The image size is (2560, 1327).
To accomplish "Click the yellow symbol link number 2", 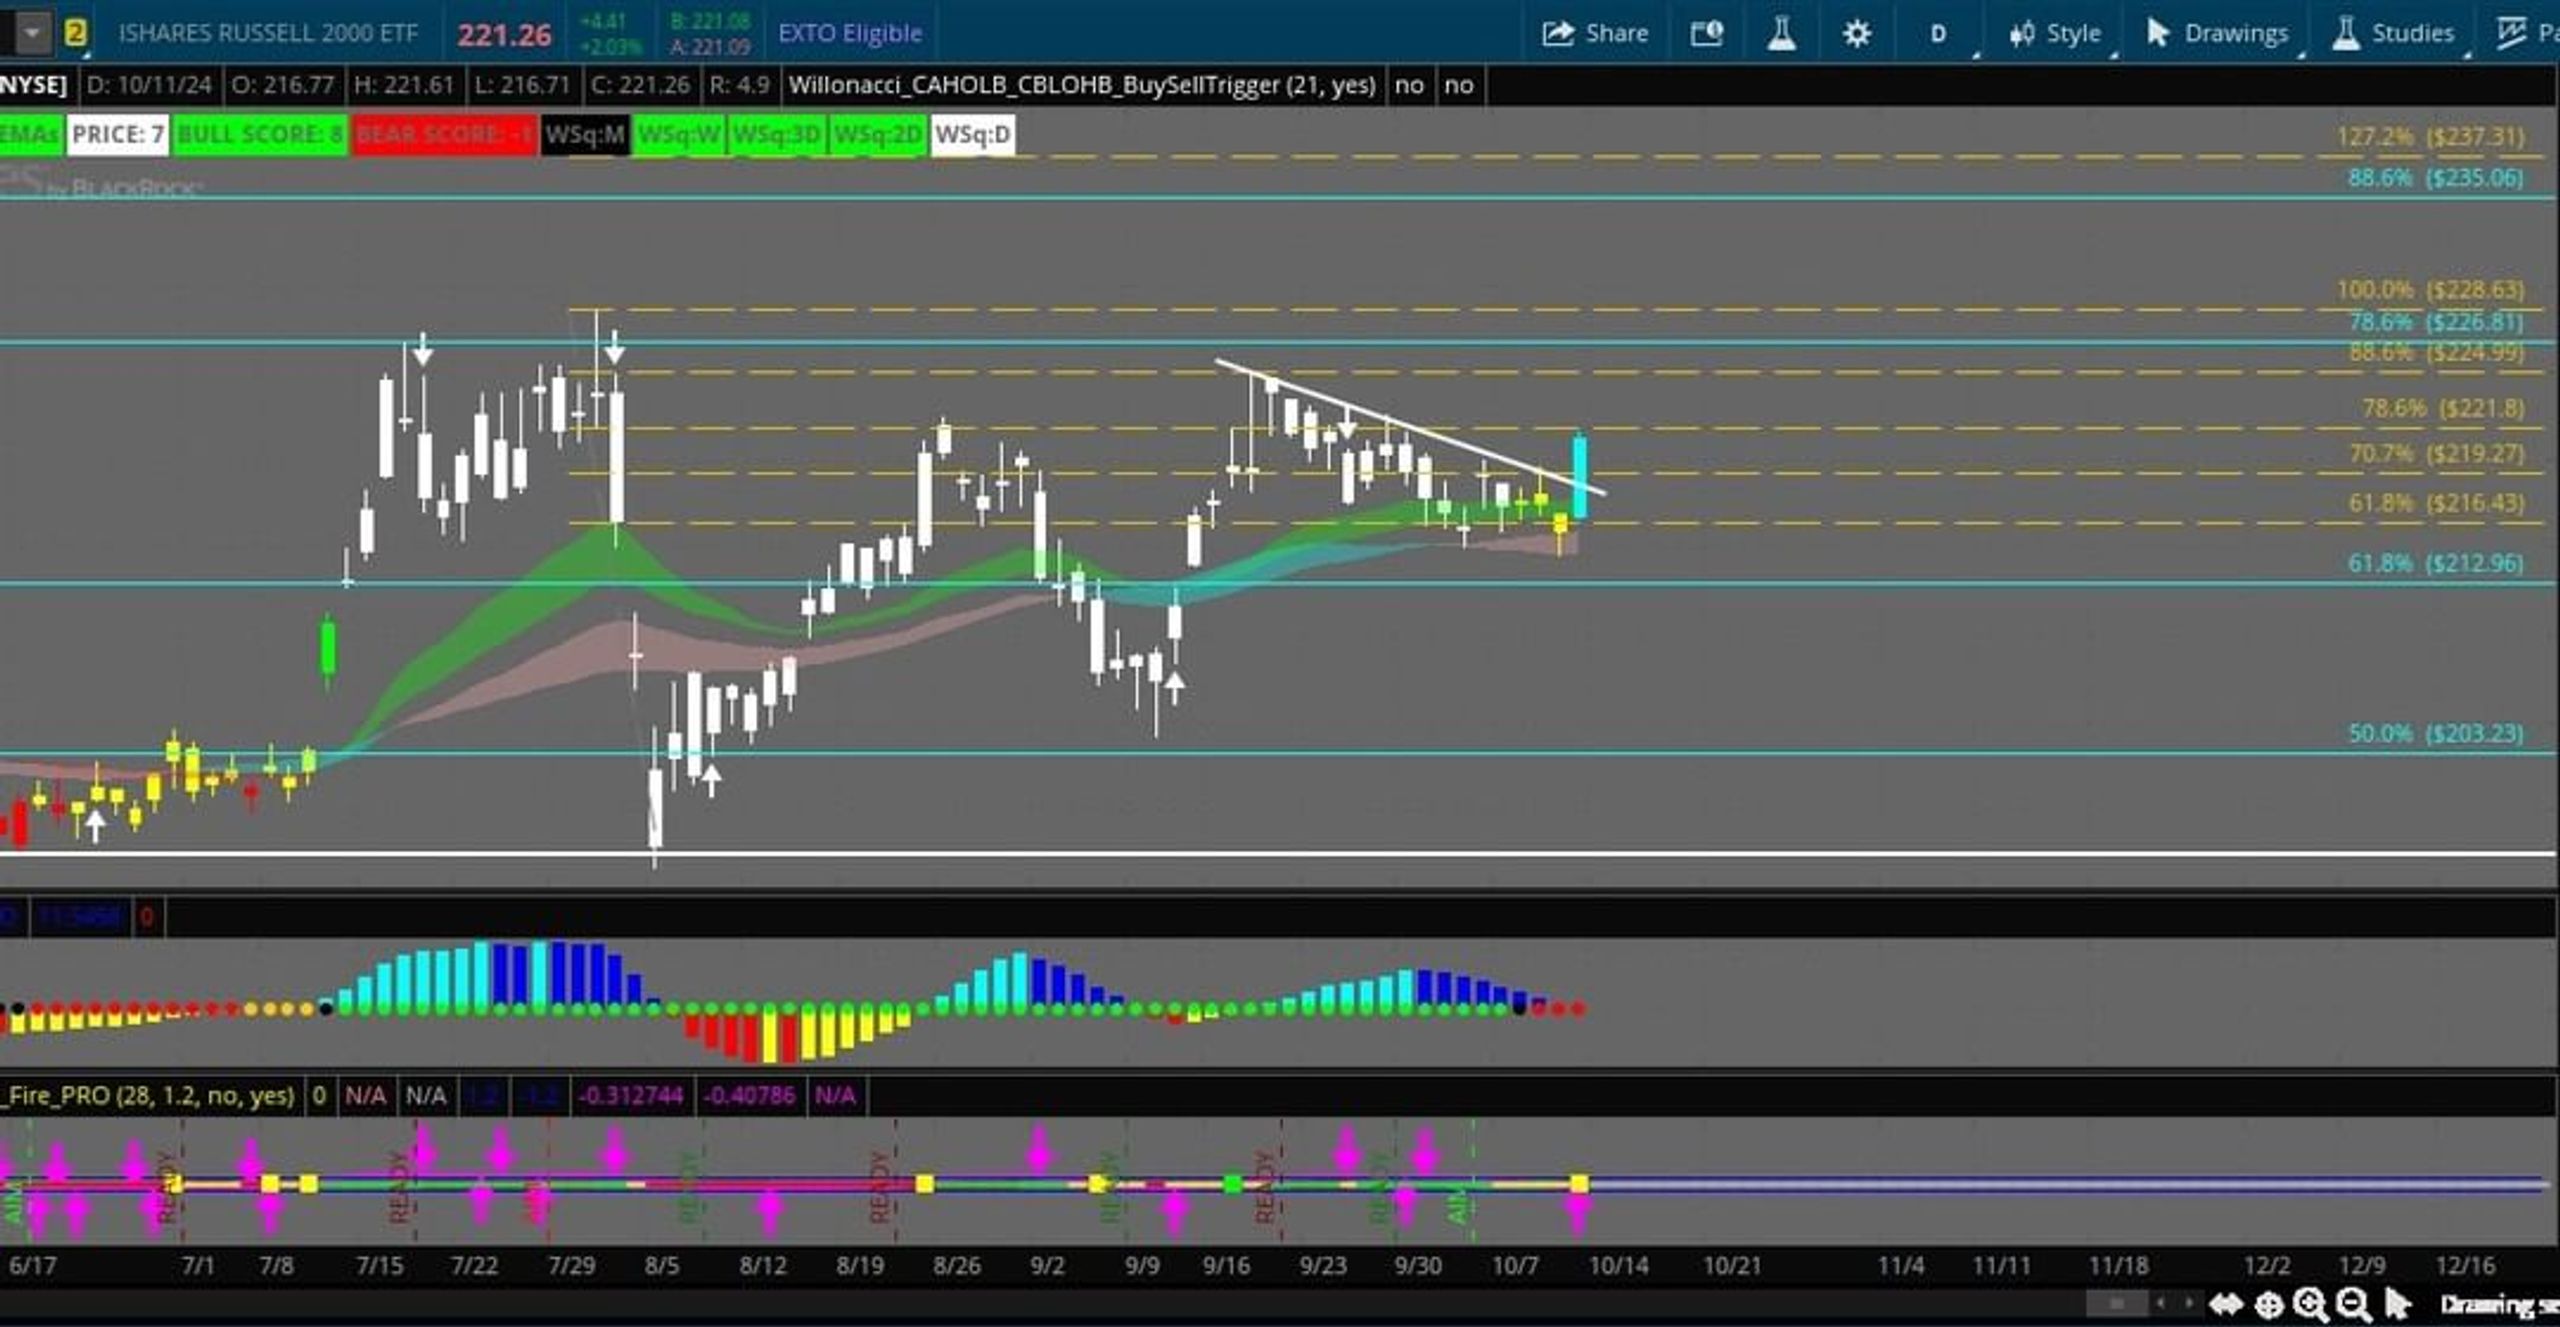I will [x=75, y=33].
